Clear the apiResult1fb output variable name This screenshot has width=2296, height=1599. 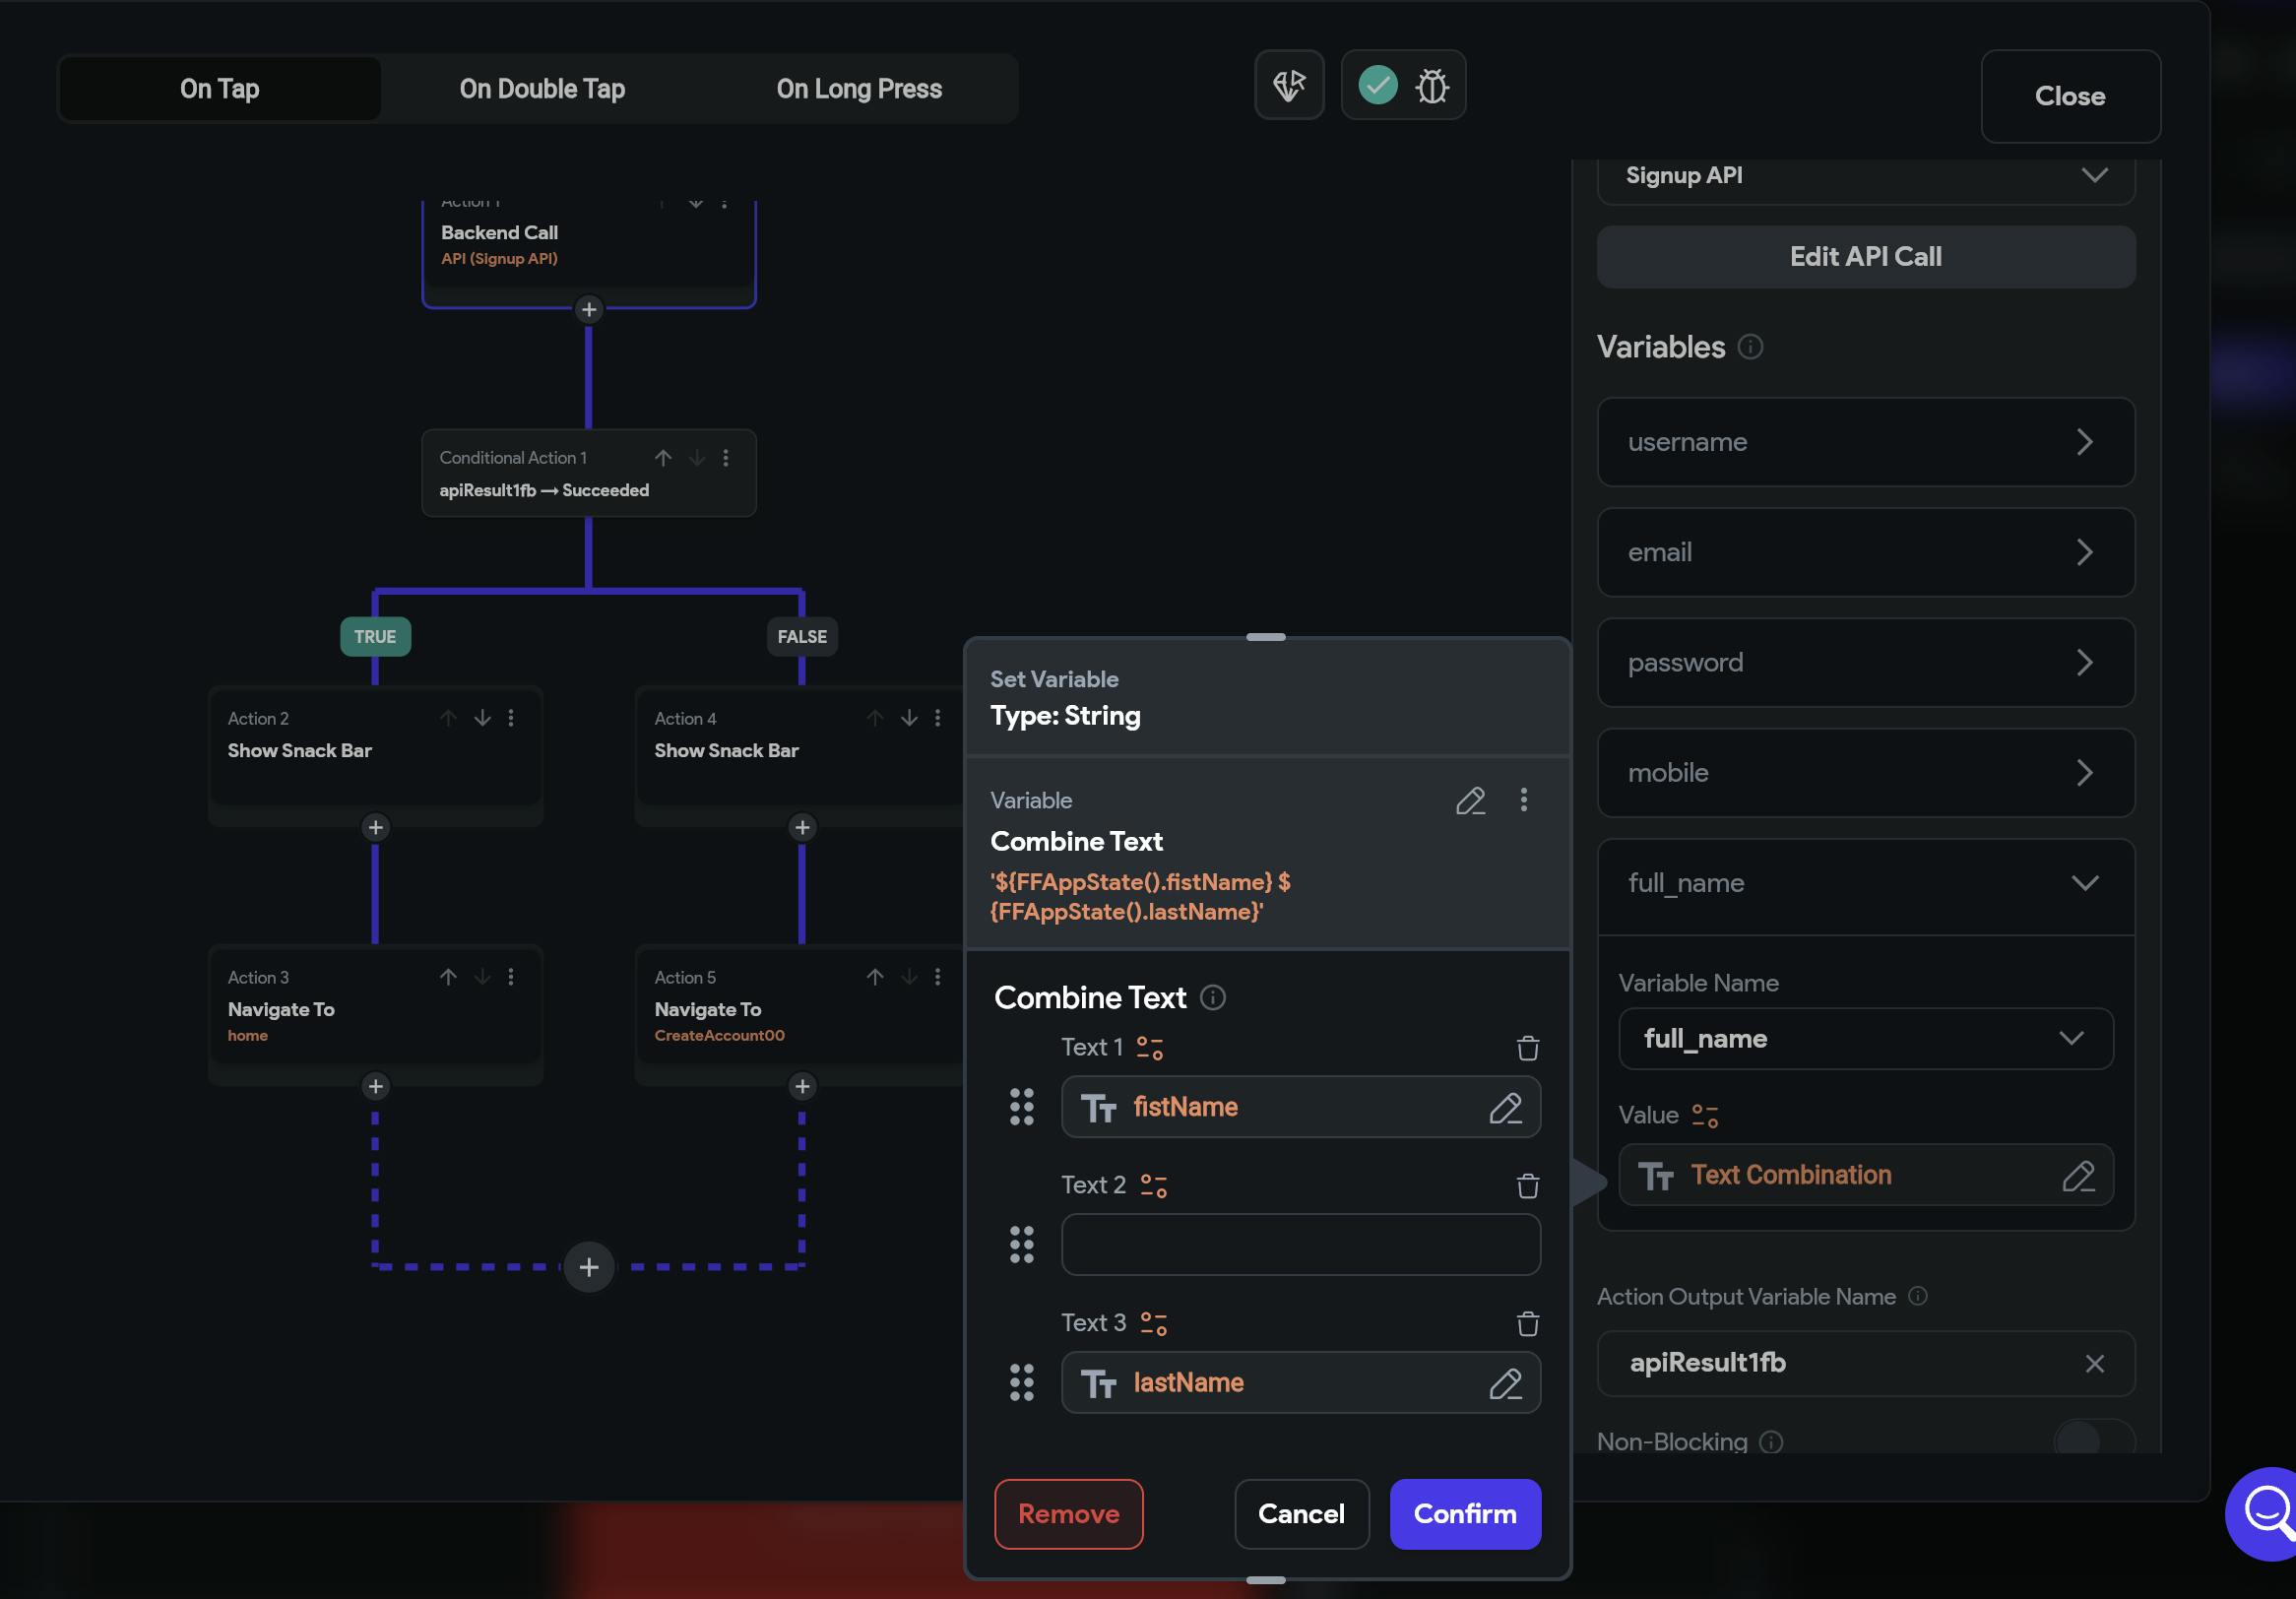click(2094, 1363)
